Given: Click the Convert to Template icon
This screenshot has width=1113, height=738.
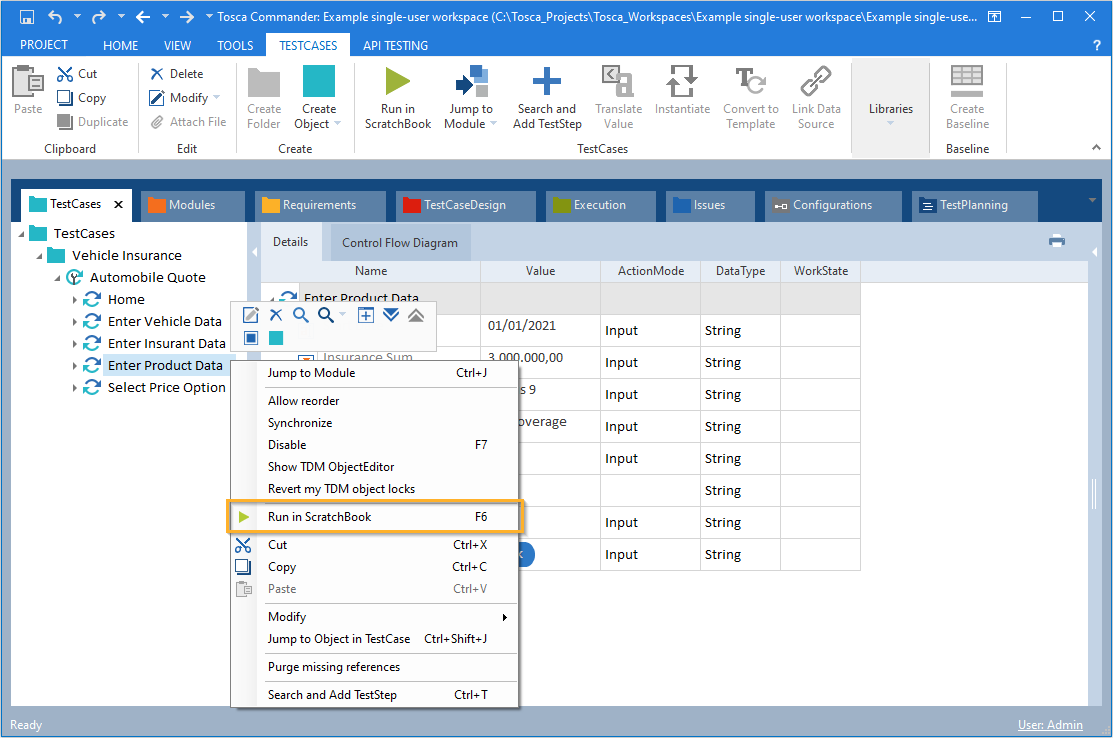Looking at the screenshot, I should click(750, 82).
